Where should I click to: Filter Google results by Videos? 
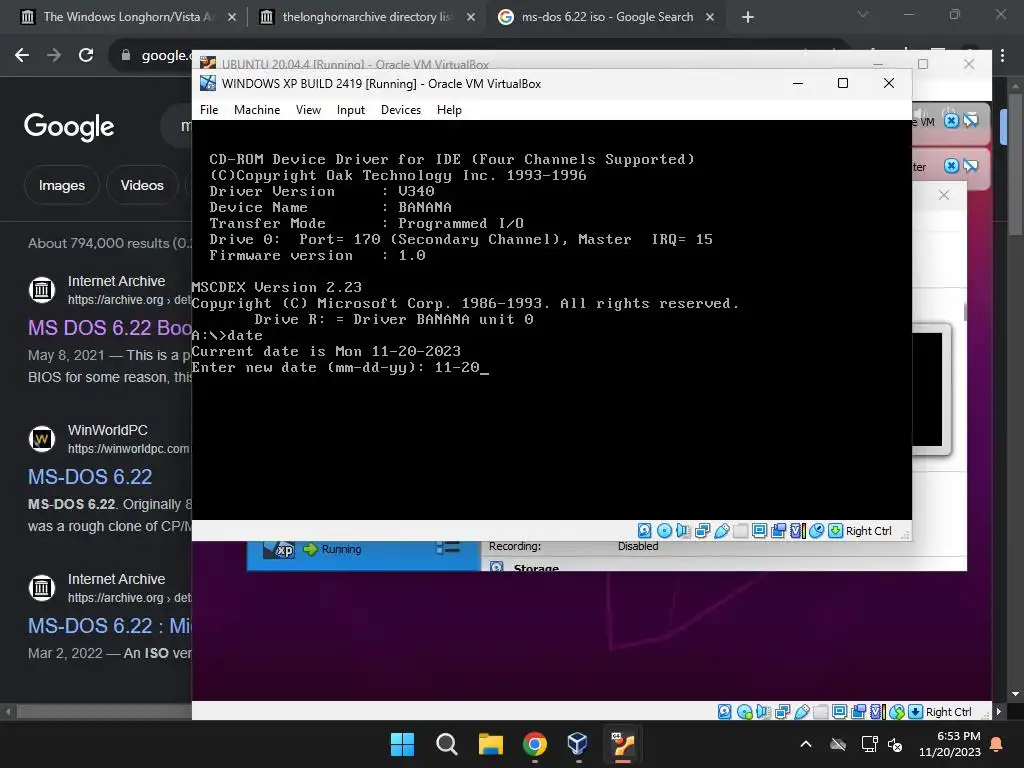click(142, 185)
